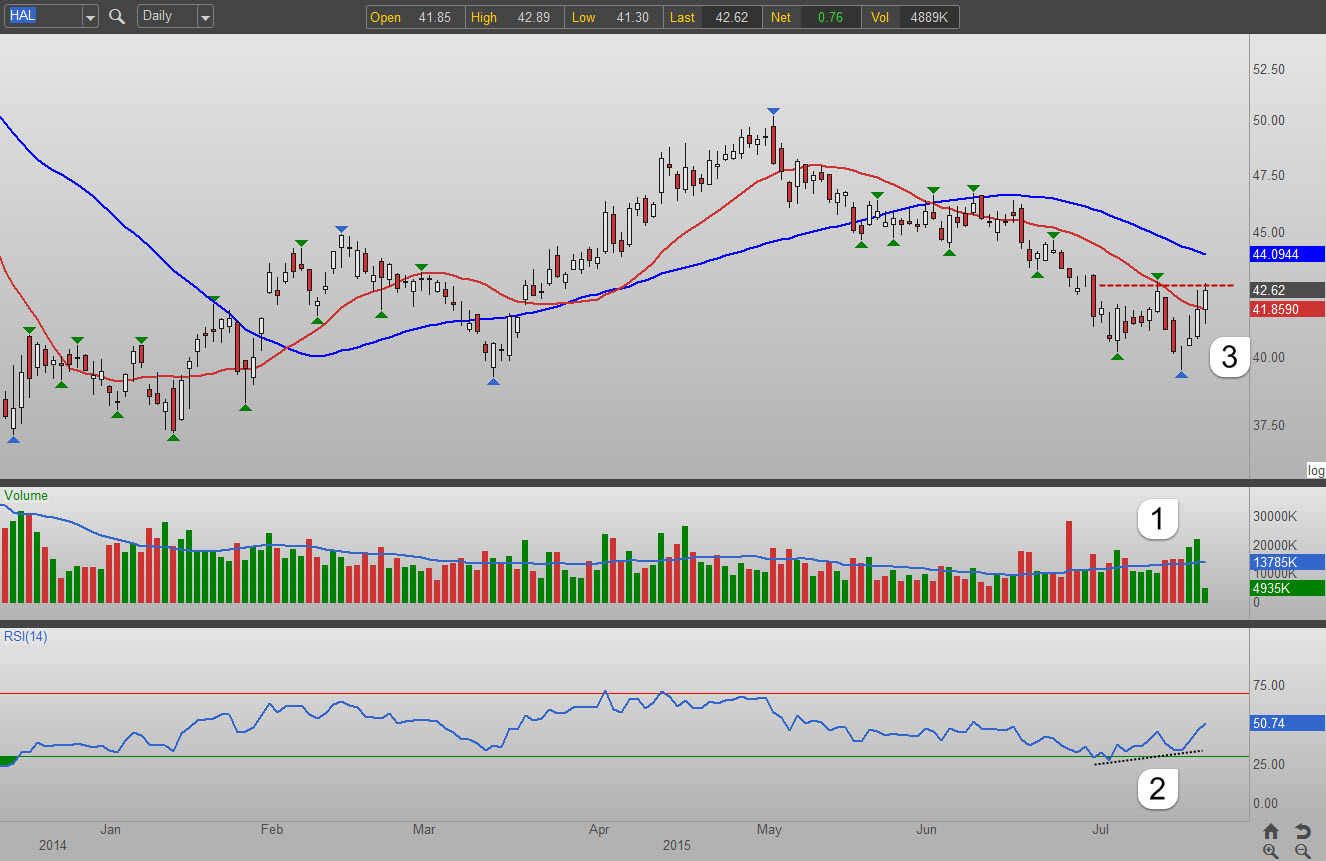
Task: Expand the Daily timeframe dropdown
Action: tap(205, 17)
